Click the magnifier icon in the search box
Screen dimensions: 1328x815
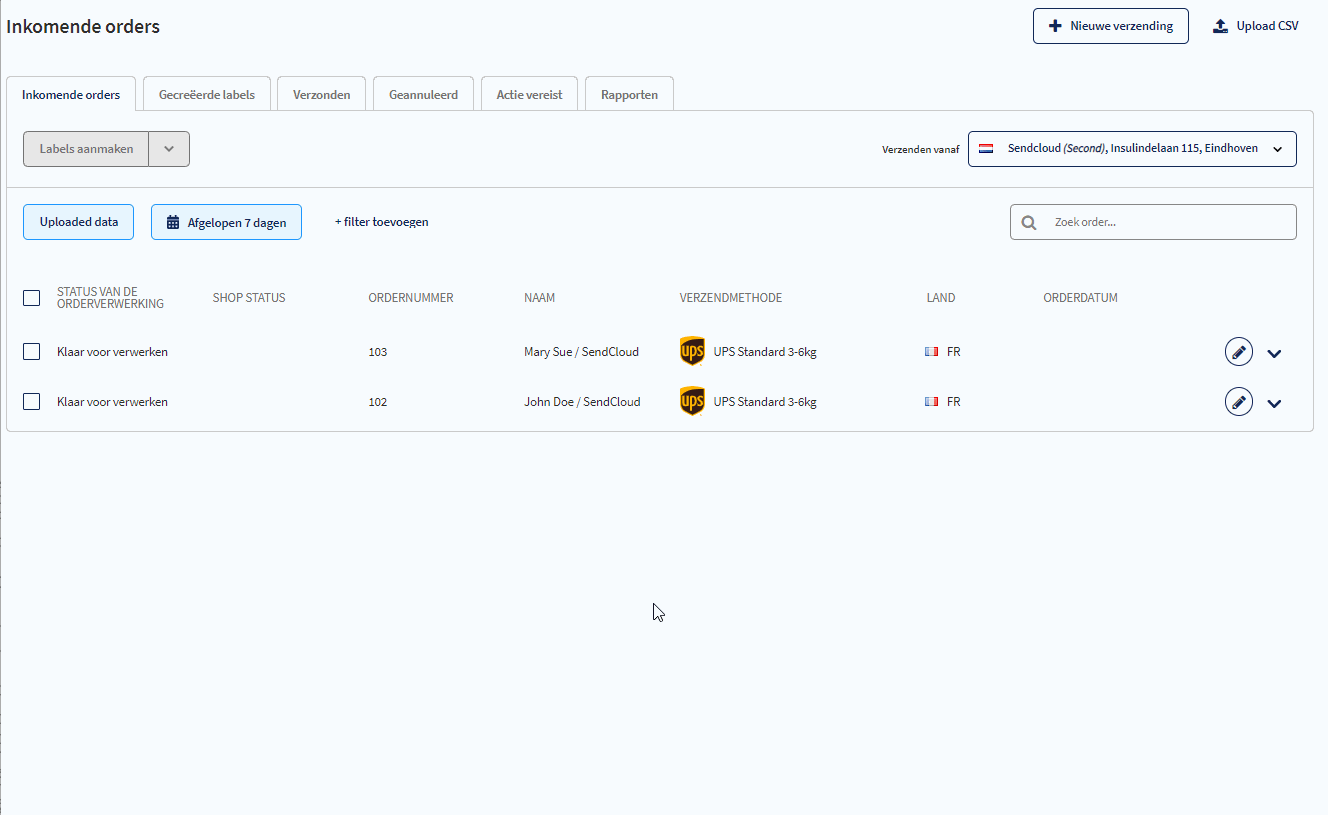coord(1029,222)
